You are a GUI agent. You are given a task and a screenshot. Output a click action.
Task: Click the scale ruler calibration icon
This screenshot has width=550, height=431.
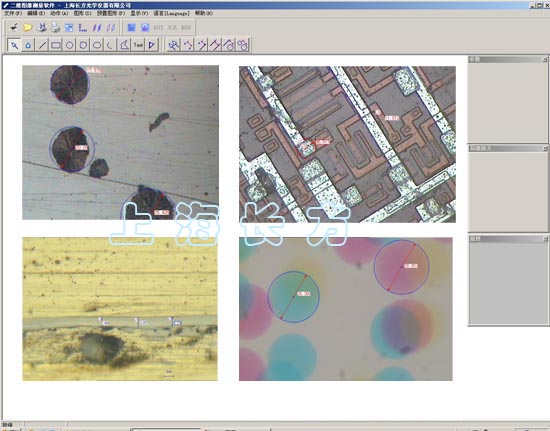[x=83, y=27]
